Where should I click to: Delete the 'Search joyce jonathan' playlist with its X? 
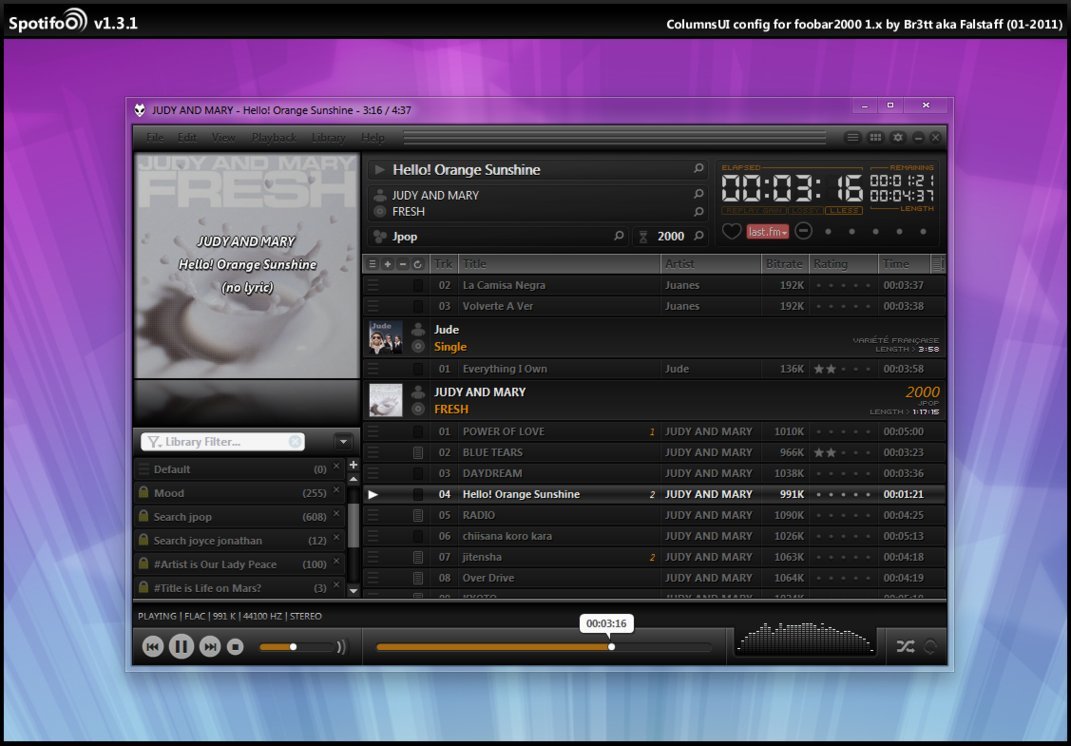point(336,536)
